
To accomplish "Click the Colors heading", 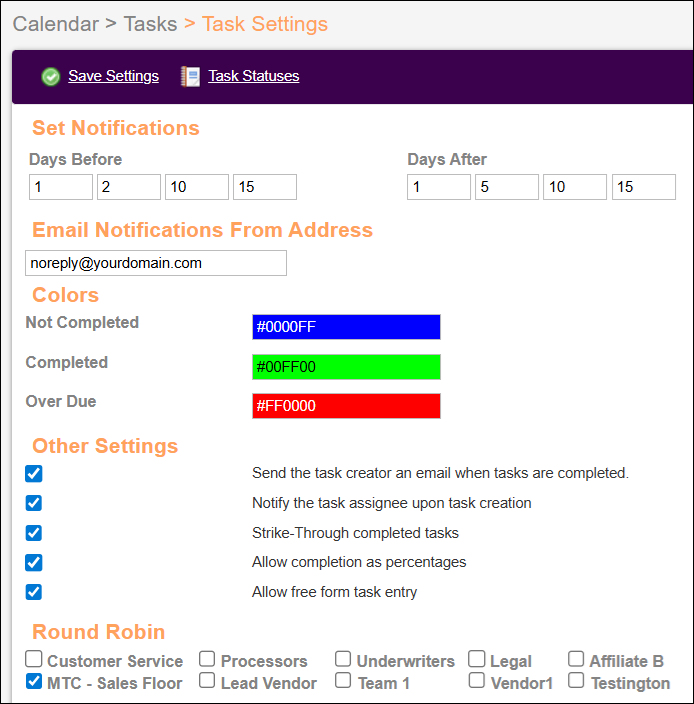I will (x=66, y=295).
